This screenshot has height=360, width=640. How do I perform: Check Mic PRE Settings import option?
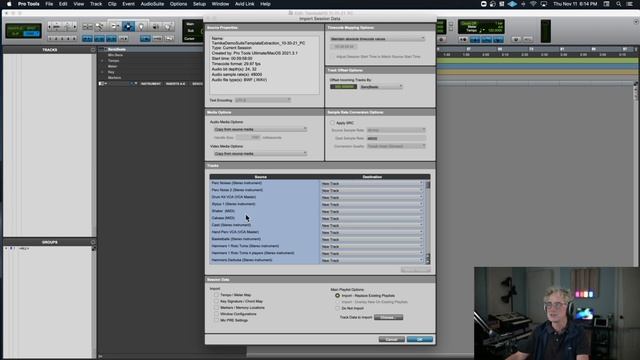[x=216, y=320]
